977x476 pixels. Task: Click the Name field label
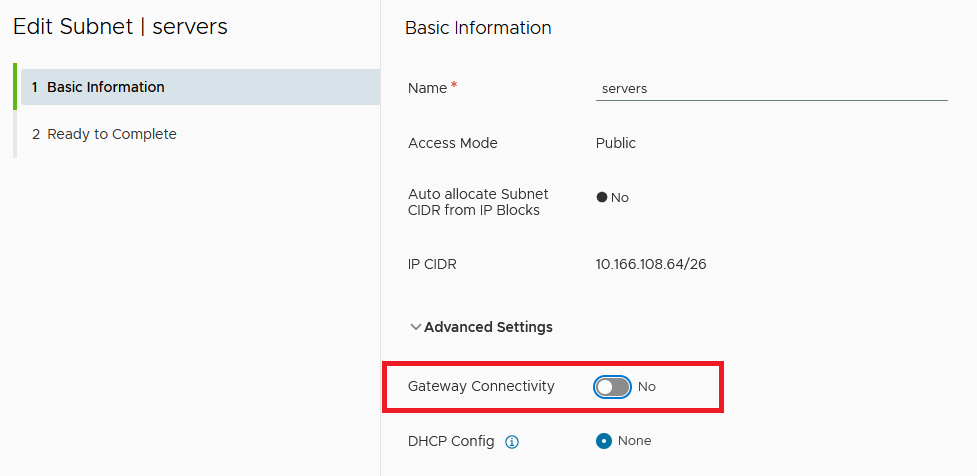coord(427,88)
